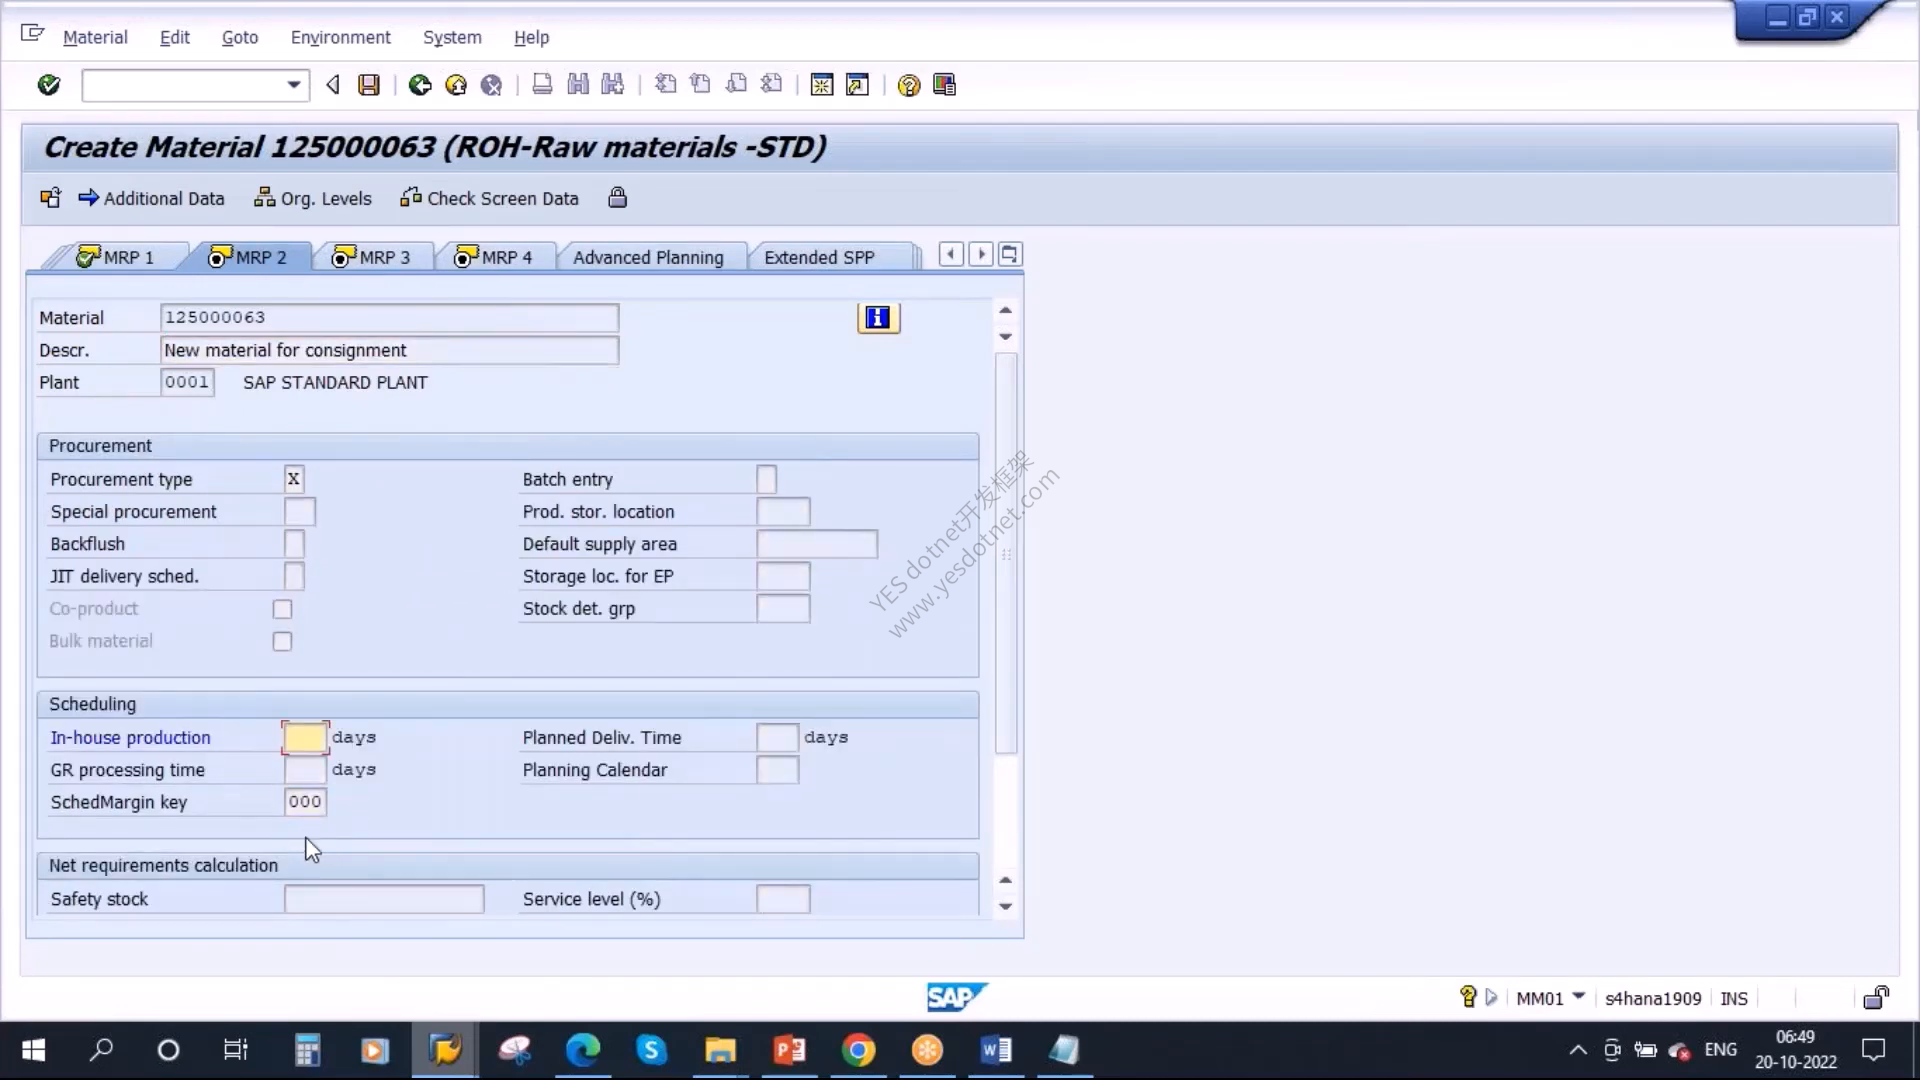Viewport: 1920px width, 1080px height.
Task: Click the Find Next binoculars icon
Action: pos(613,85)
